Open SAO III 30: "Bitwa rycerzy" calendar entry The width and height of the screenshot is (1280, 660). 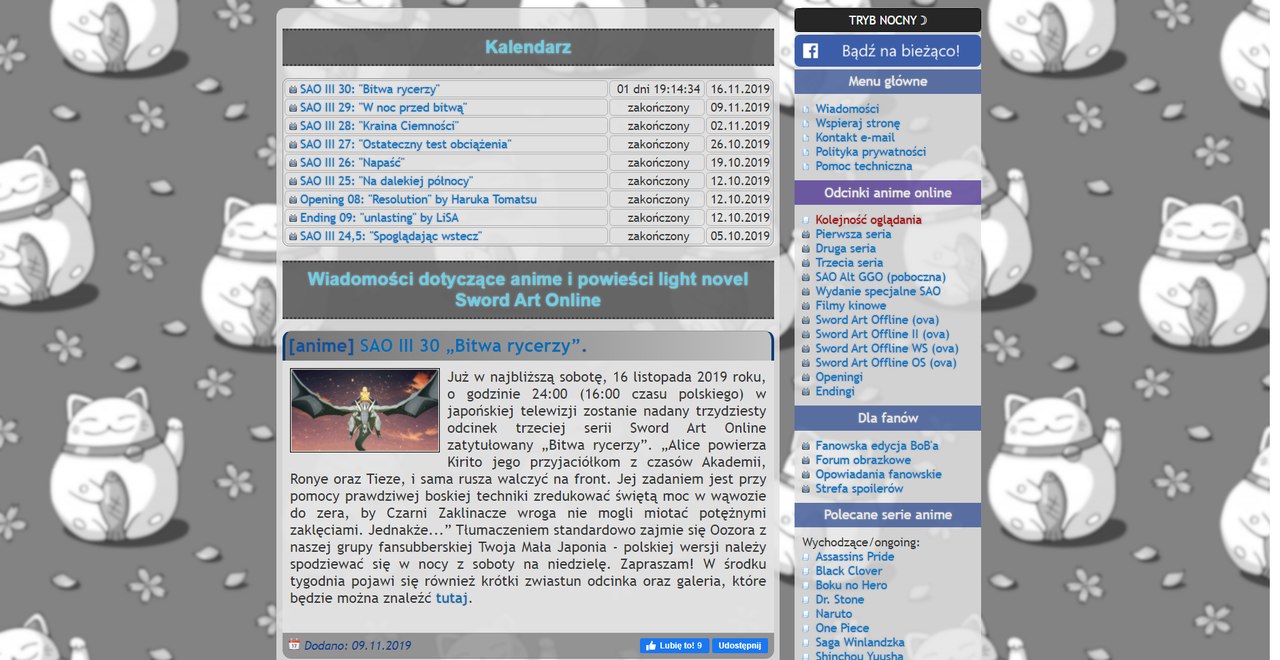[370, 89]
